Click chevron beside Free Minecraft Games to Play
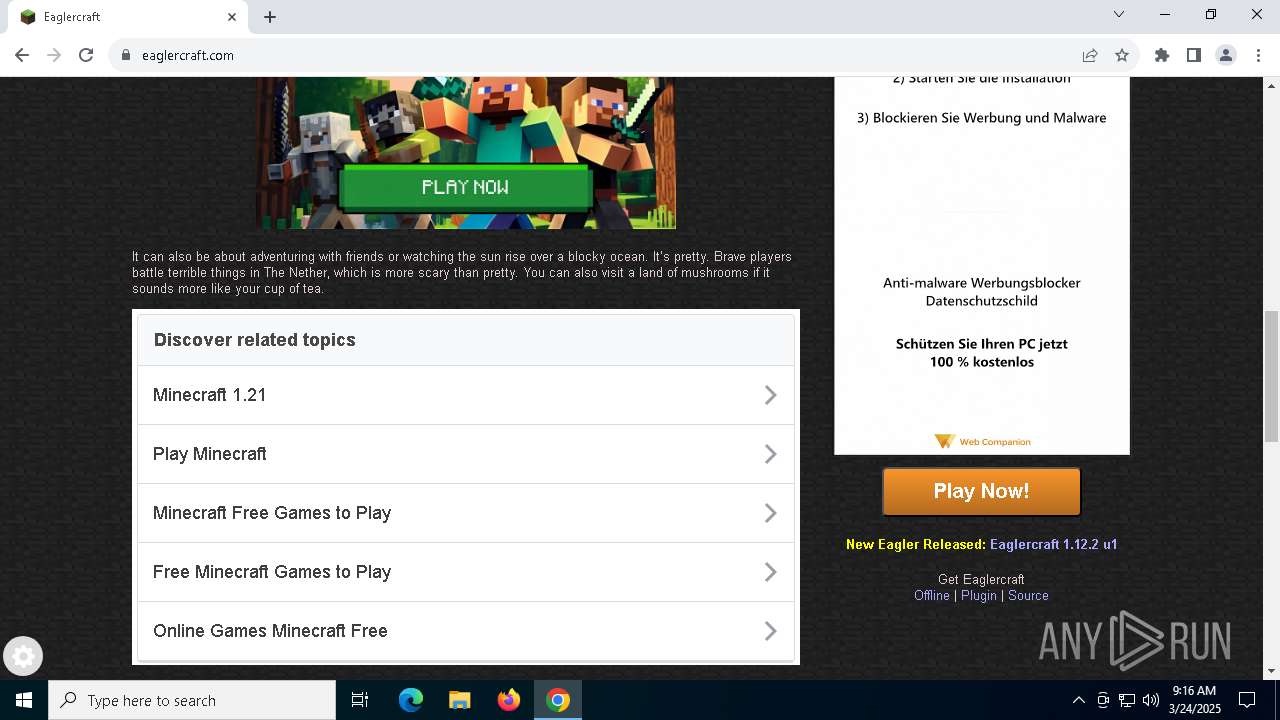Image resolution: width=1280 pixels, height=720 pixels. tap(771, 572)
